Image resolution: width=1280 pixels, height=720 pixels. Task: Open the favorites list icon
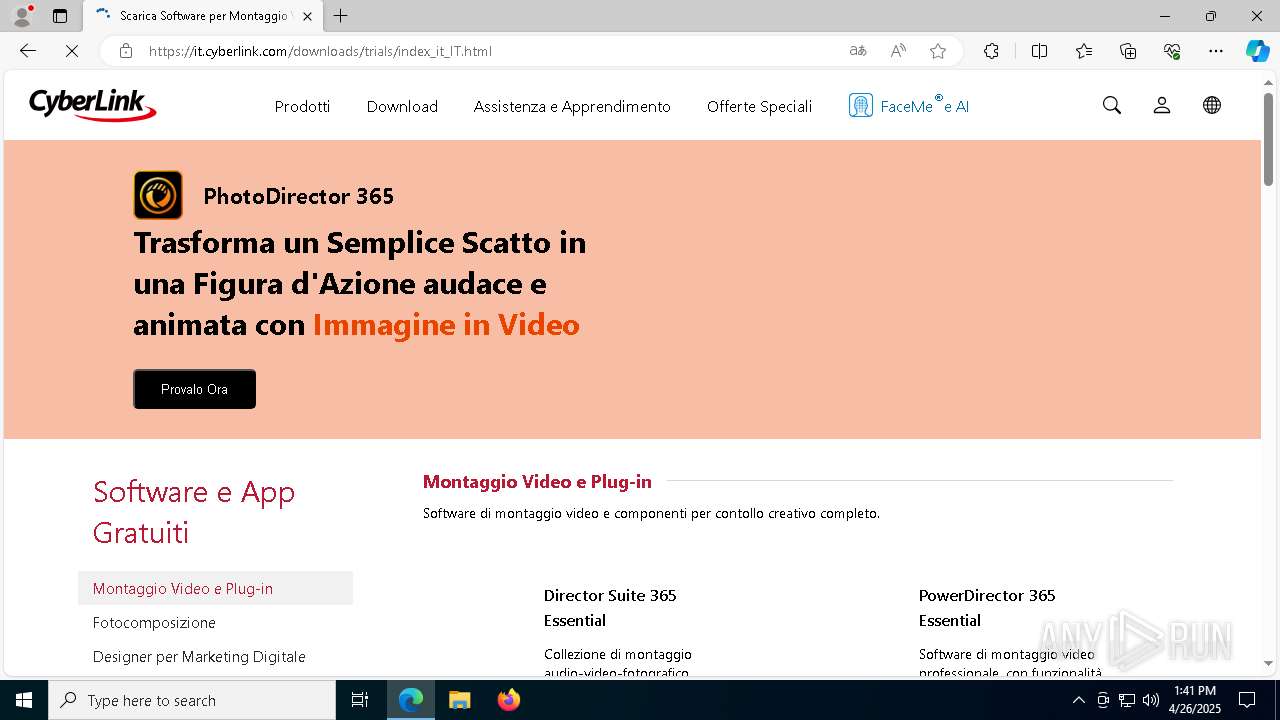1084,51
